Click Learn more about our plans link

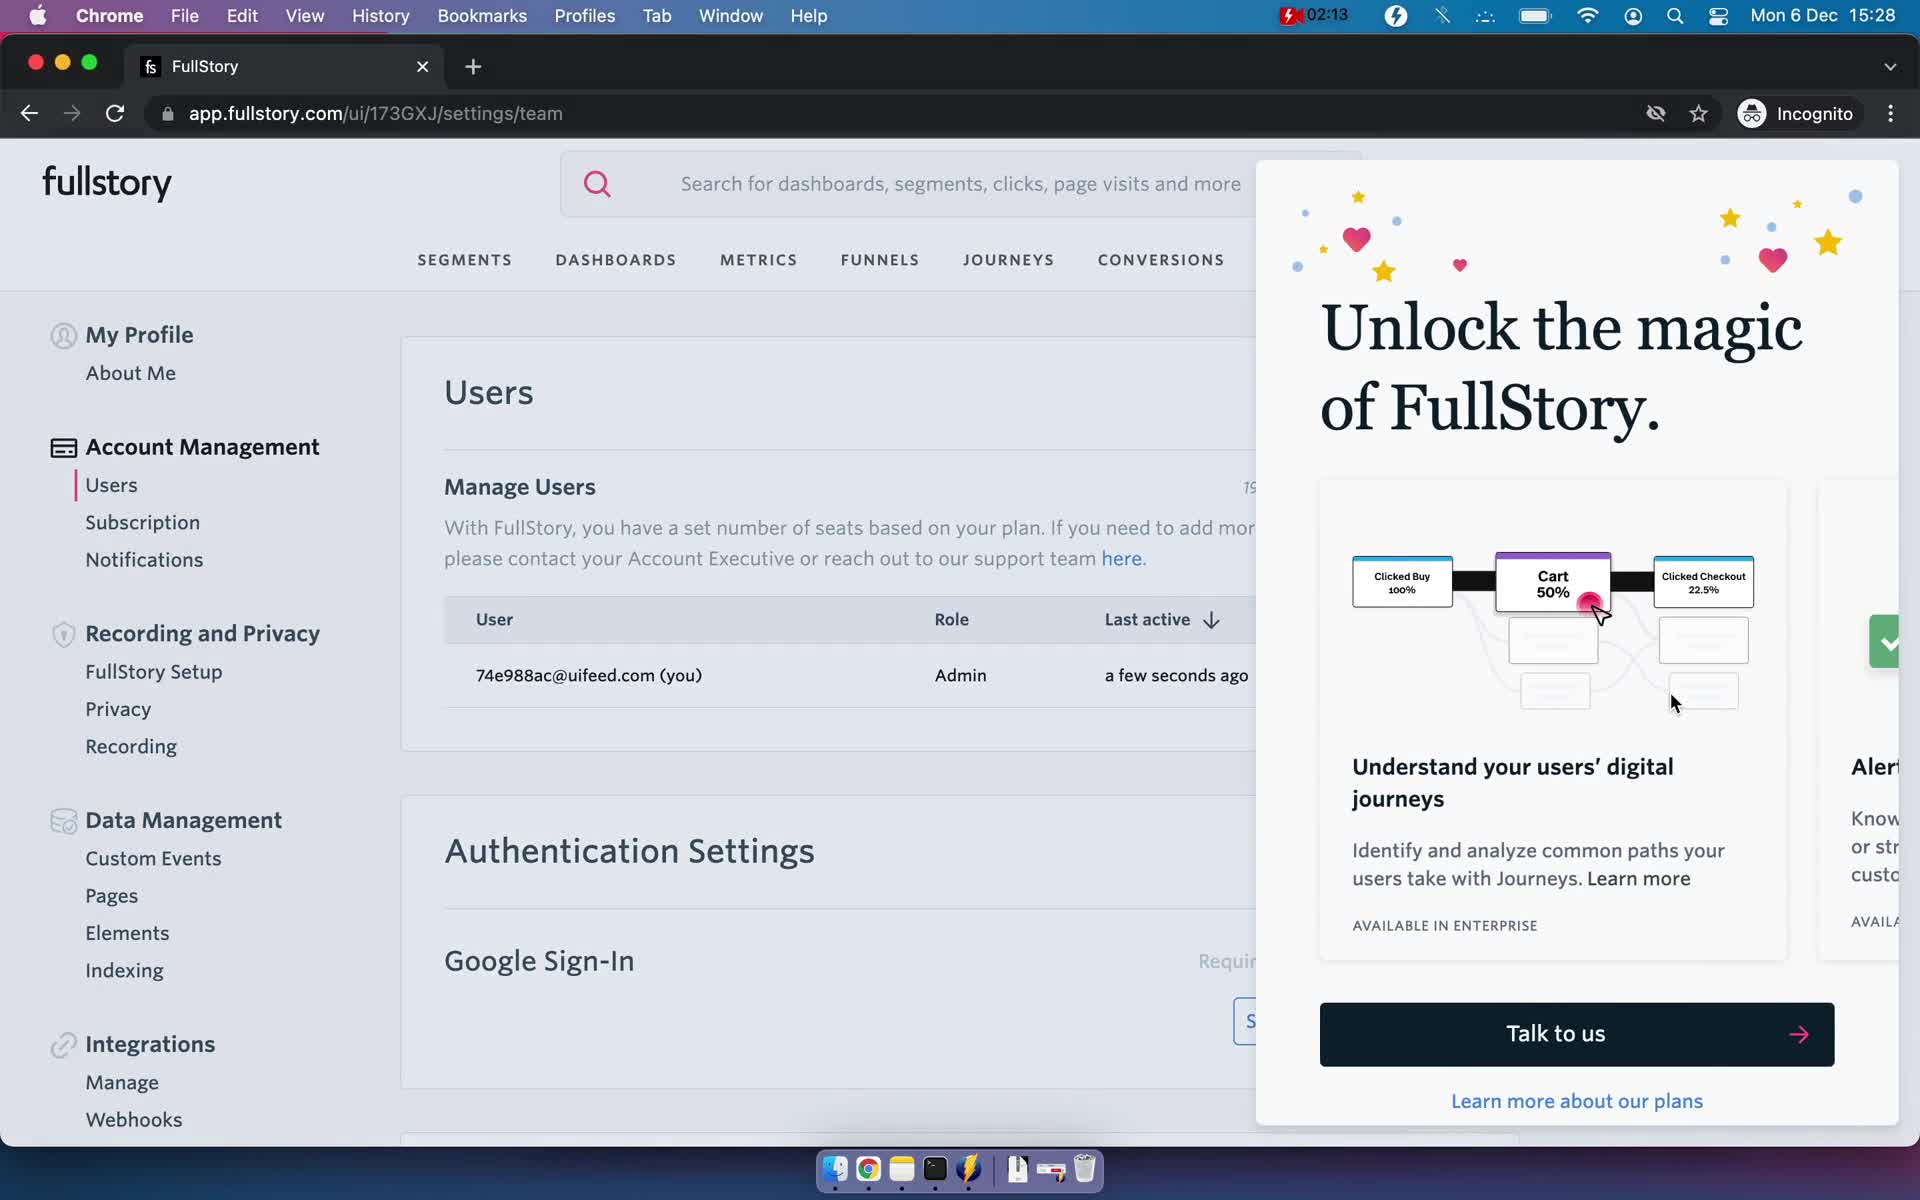pos(1576,1102)
